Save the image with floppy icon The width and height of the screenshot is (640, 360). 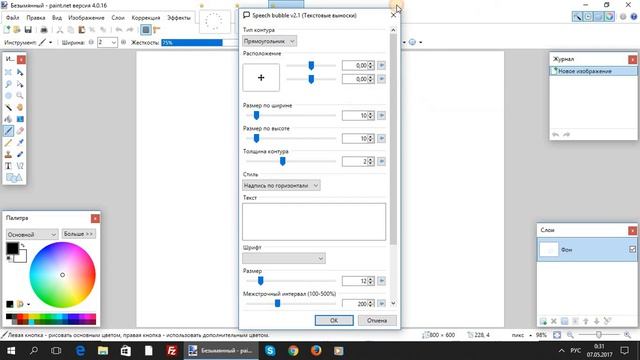[28, 30]
